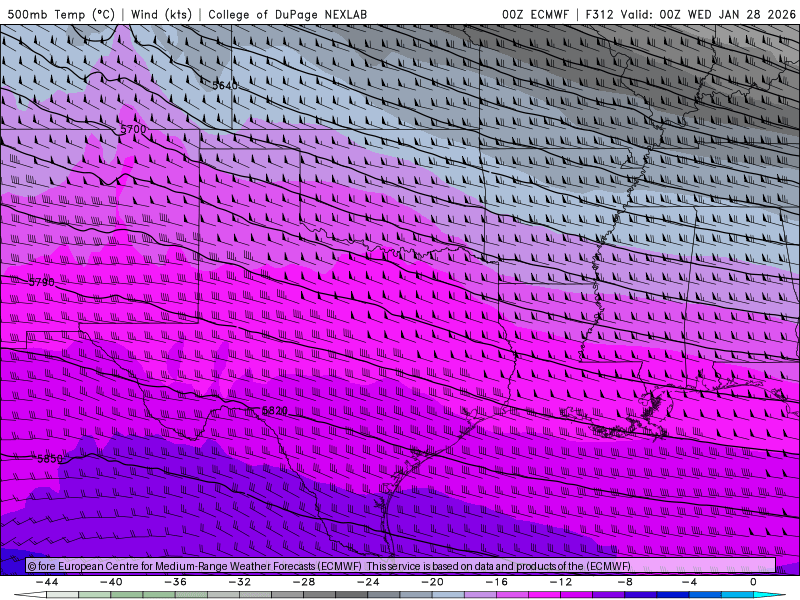Click the -4 colorbar scale value
800x600 pixels.
(689, 582)
